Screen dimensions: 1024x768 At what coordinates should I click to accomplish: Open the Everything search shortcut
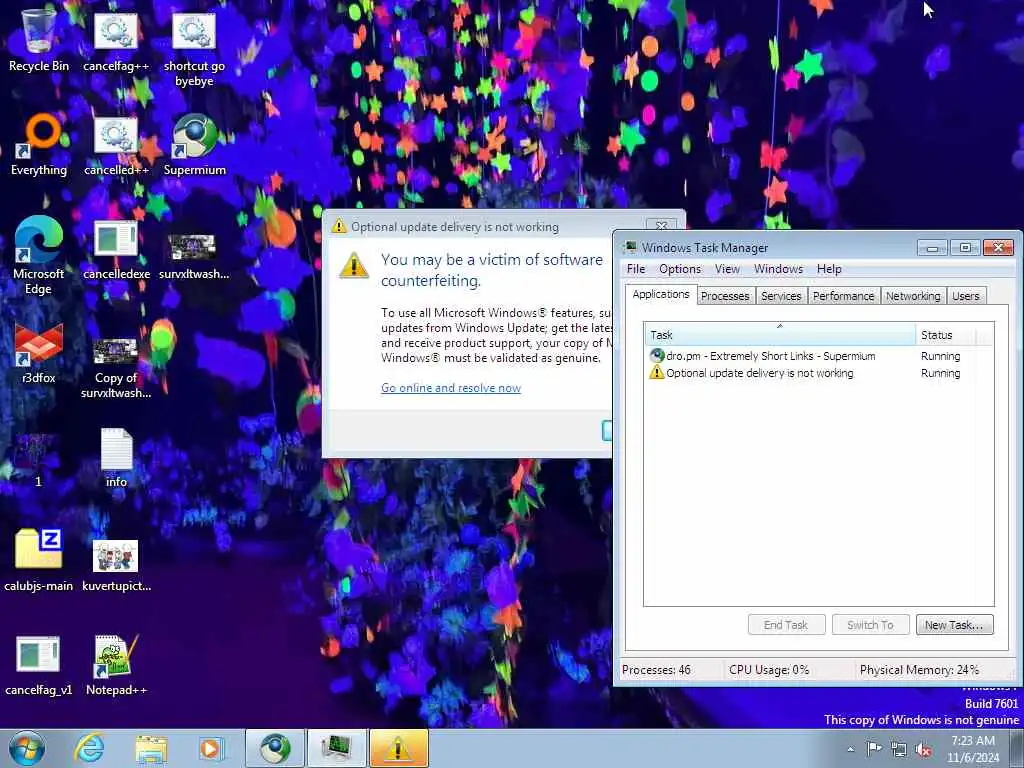39,144
